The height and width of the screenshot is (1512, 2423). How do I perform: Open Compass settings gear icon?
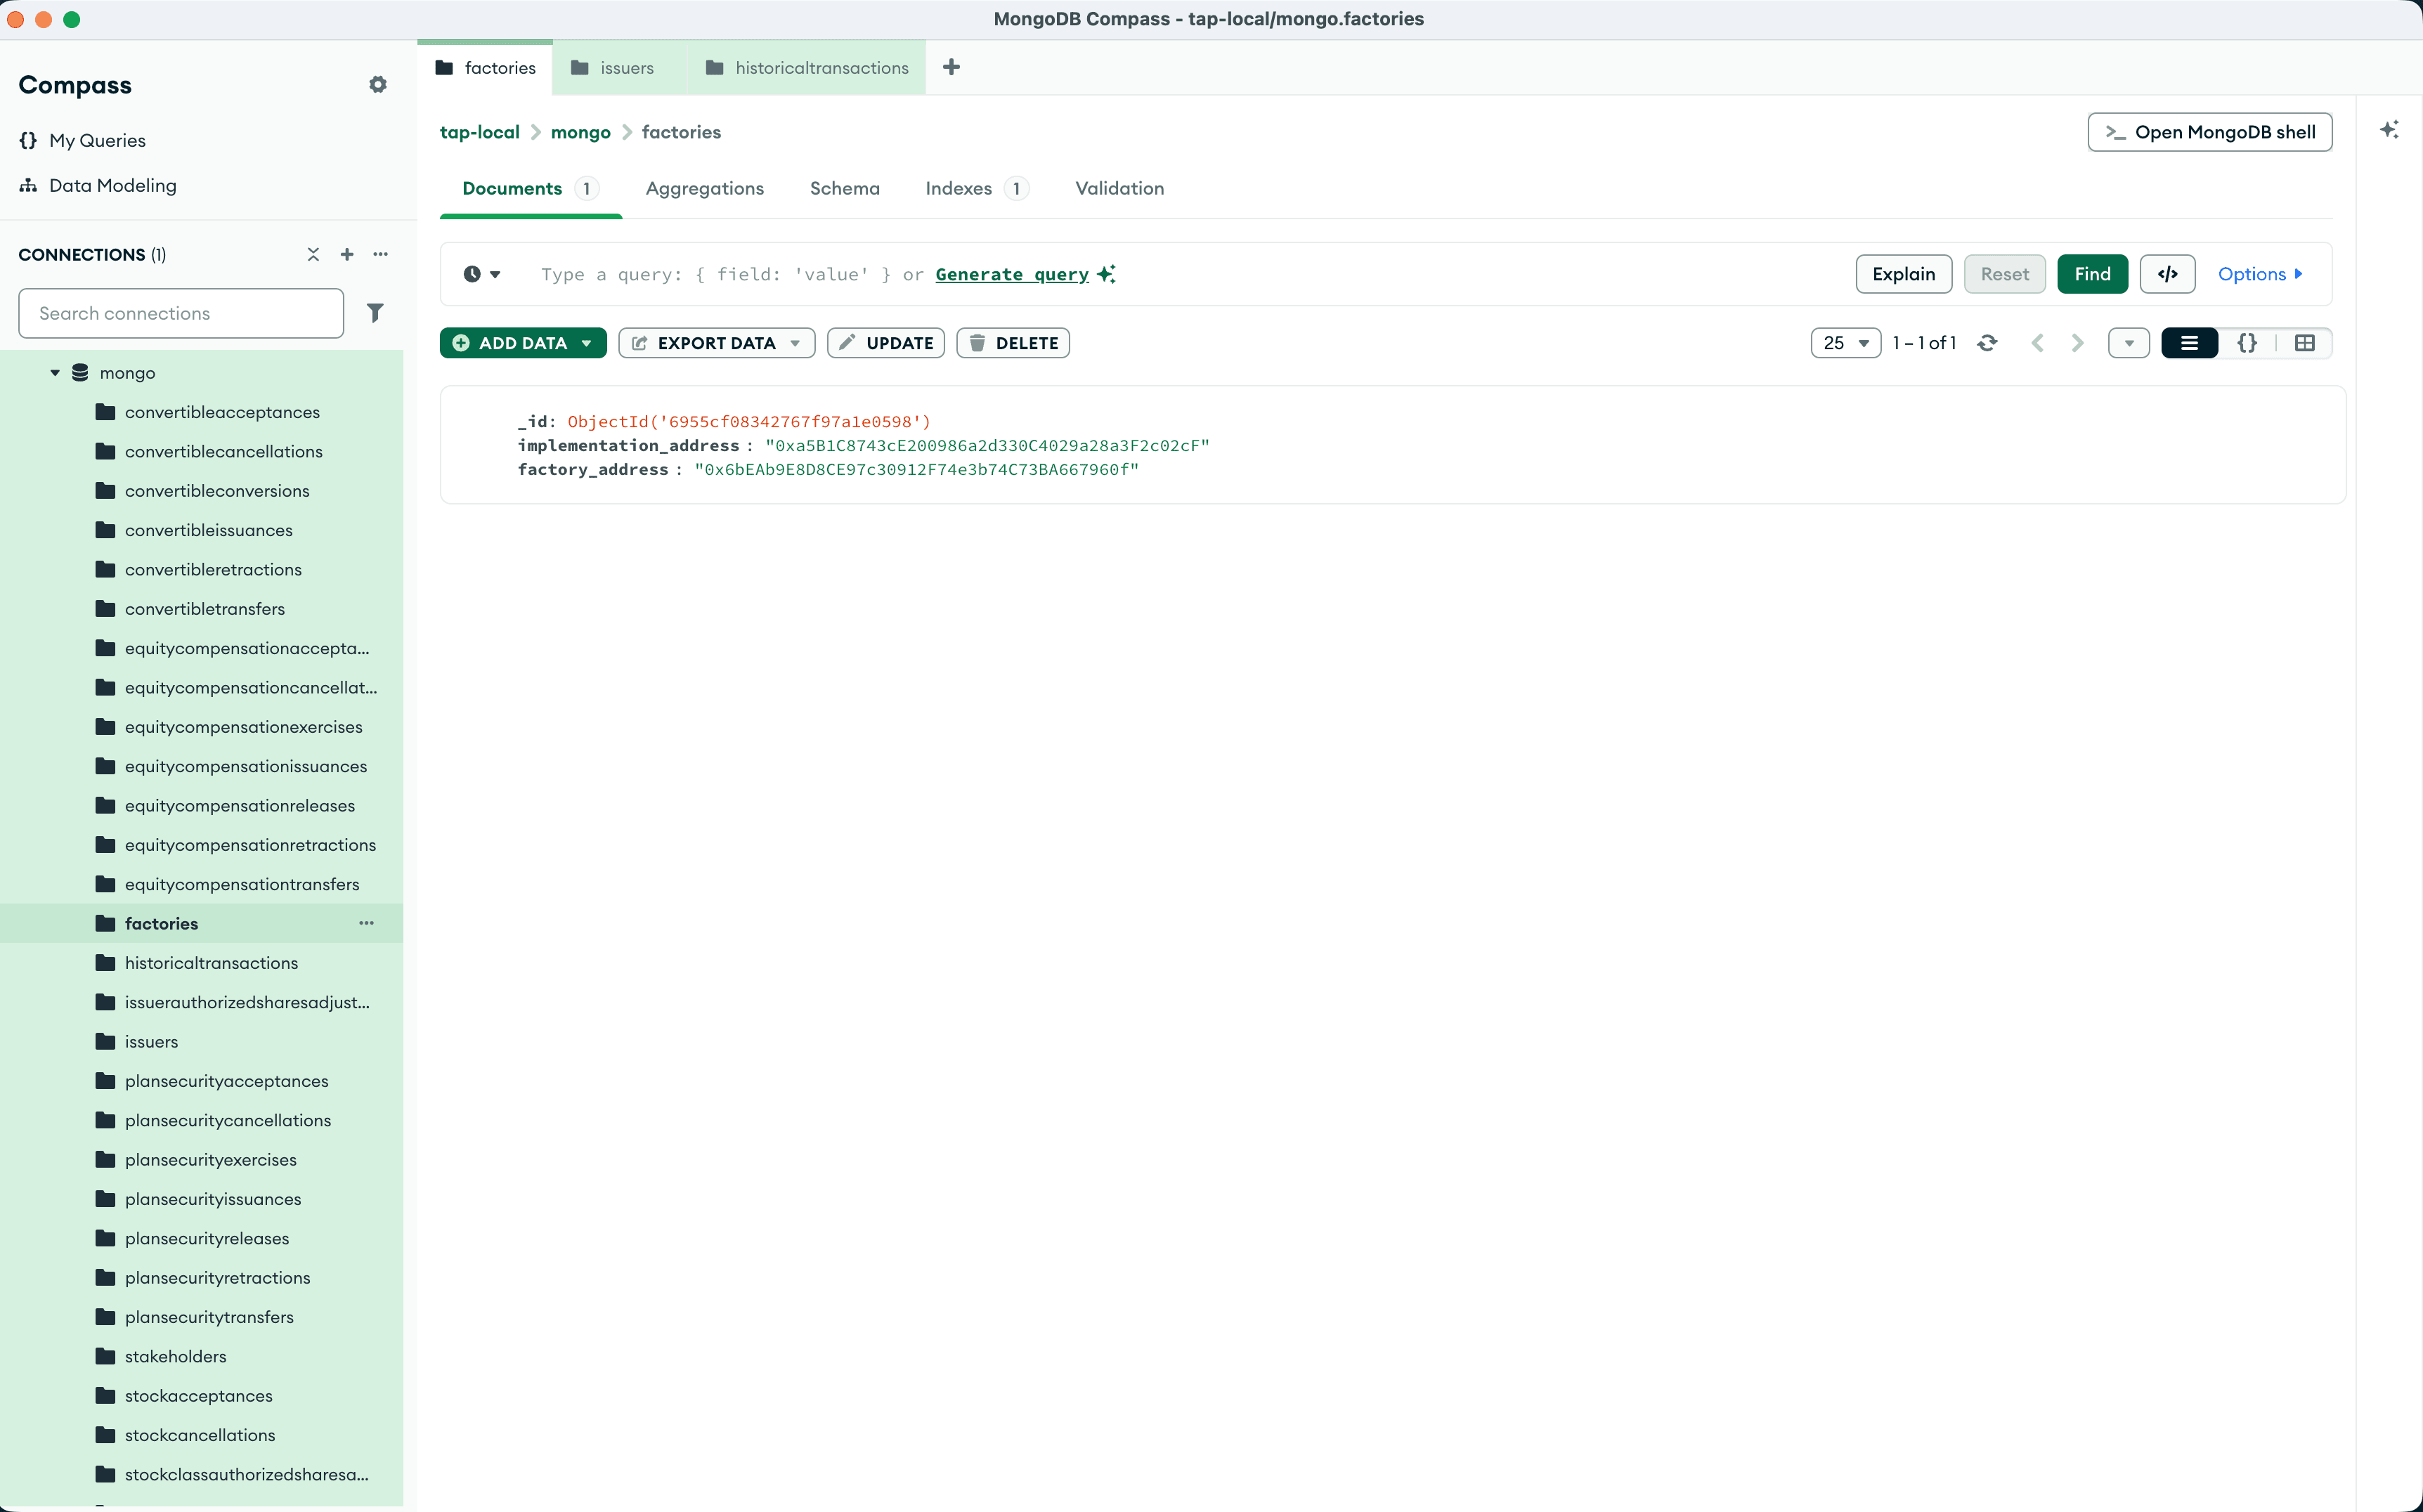pos(377,85)
